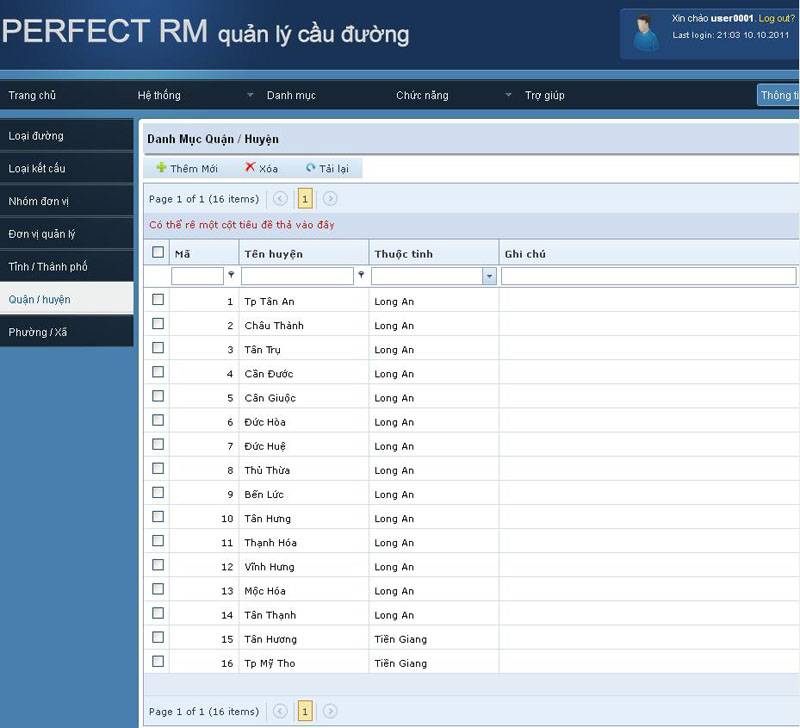Select Đơn vị quản lý in sidebar
The height and width of the screenshot is (728, 800).
(x=66, y=234)
